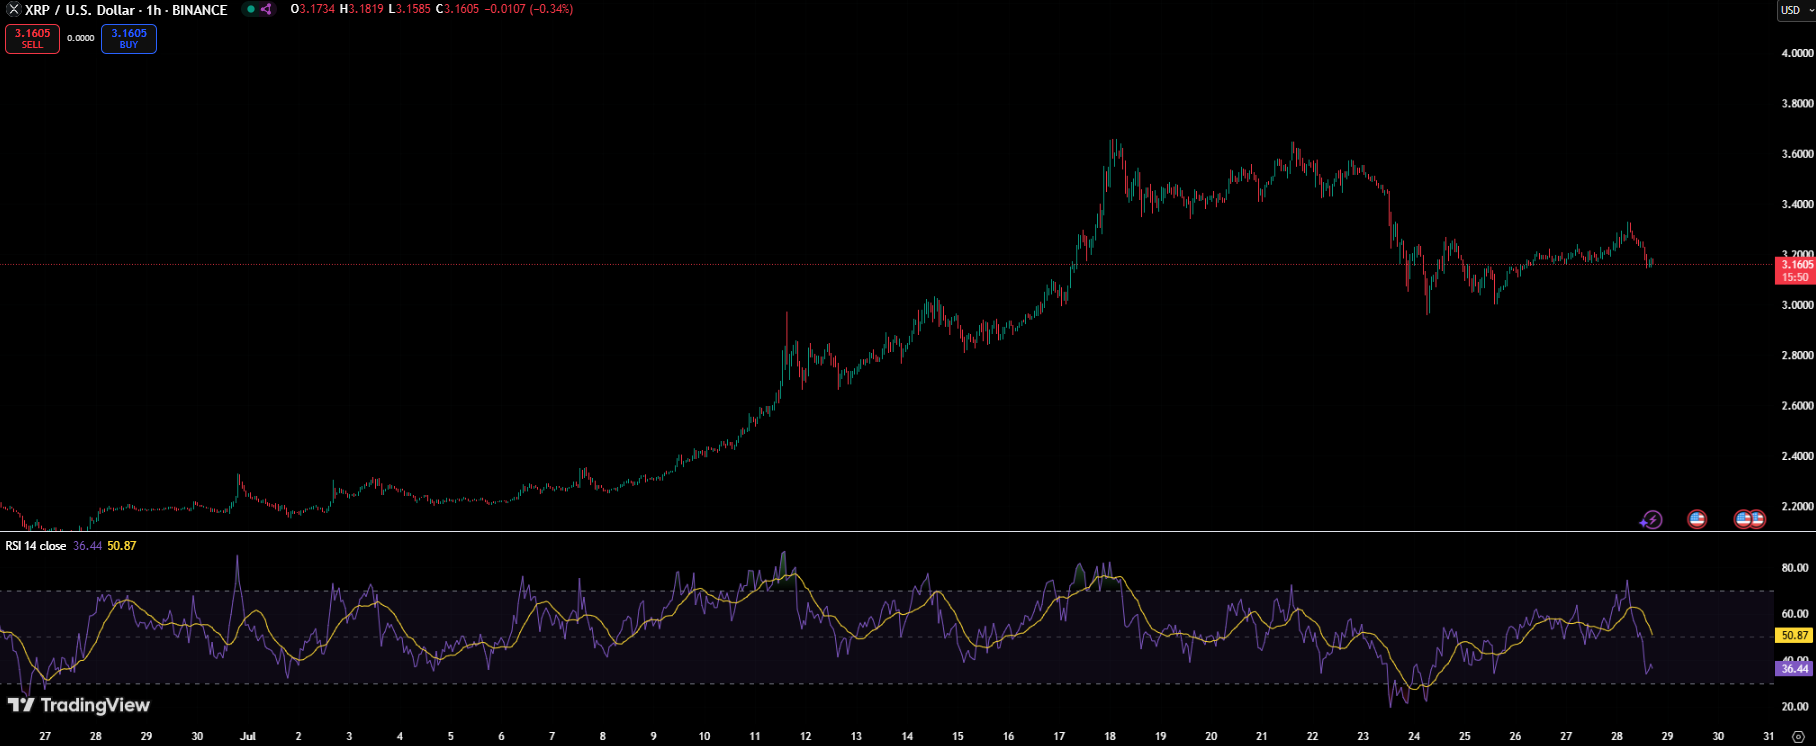Click the close value C3.1605
The height and width of the screenshot is (746, 1816).
click(458, 9)
